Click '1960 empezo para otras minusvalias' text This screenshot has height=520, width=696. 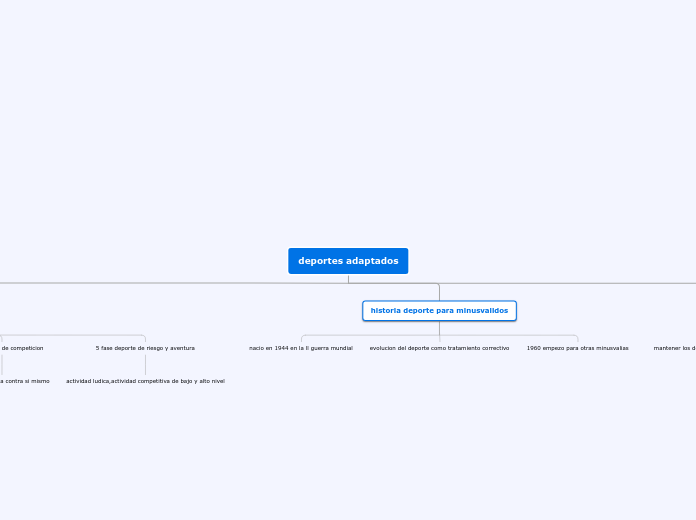click(x=577, y=348)
